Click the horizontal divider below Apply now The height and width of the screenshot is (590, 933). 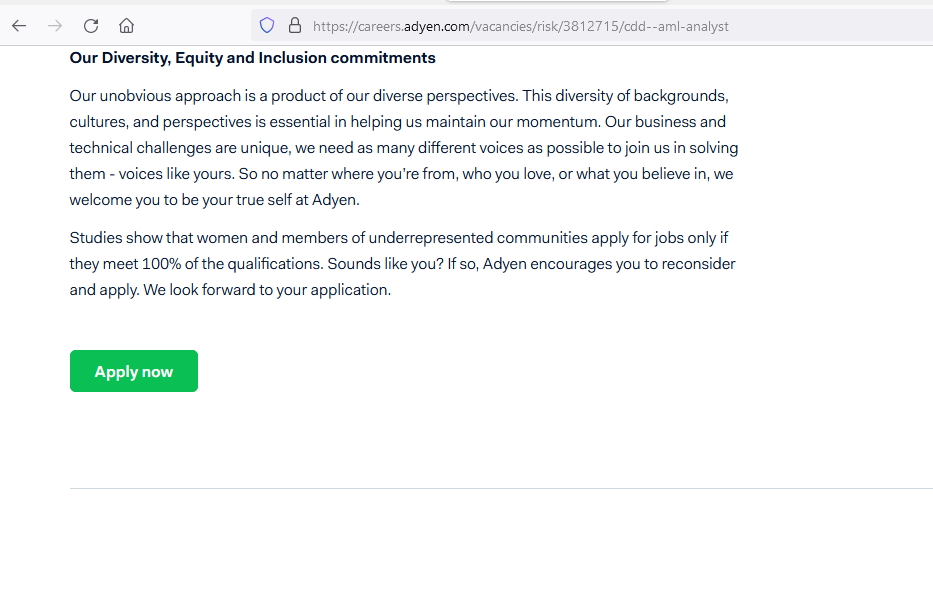click(x=501, y=488)
